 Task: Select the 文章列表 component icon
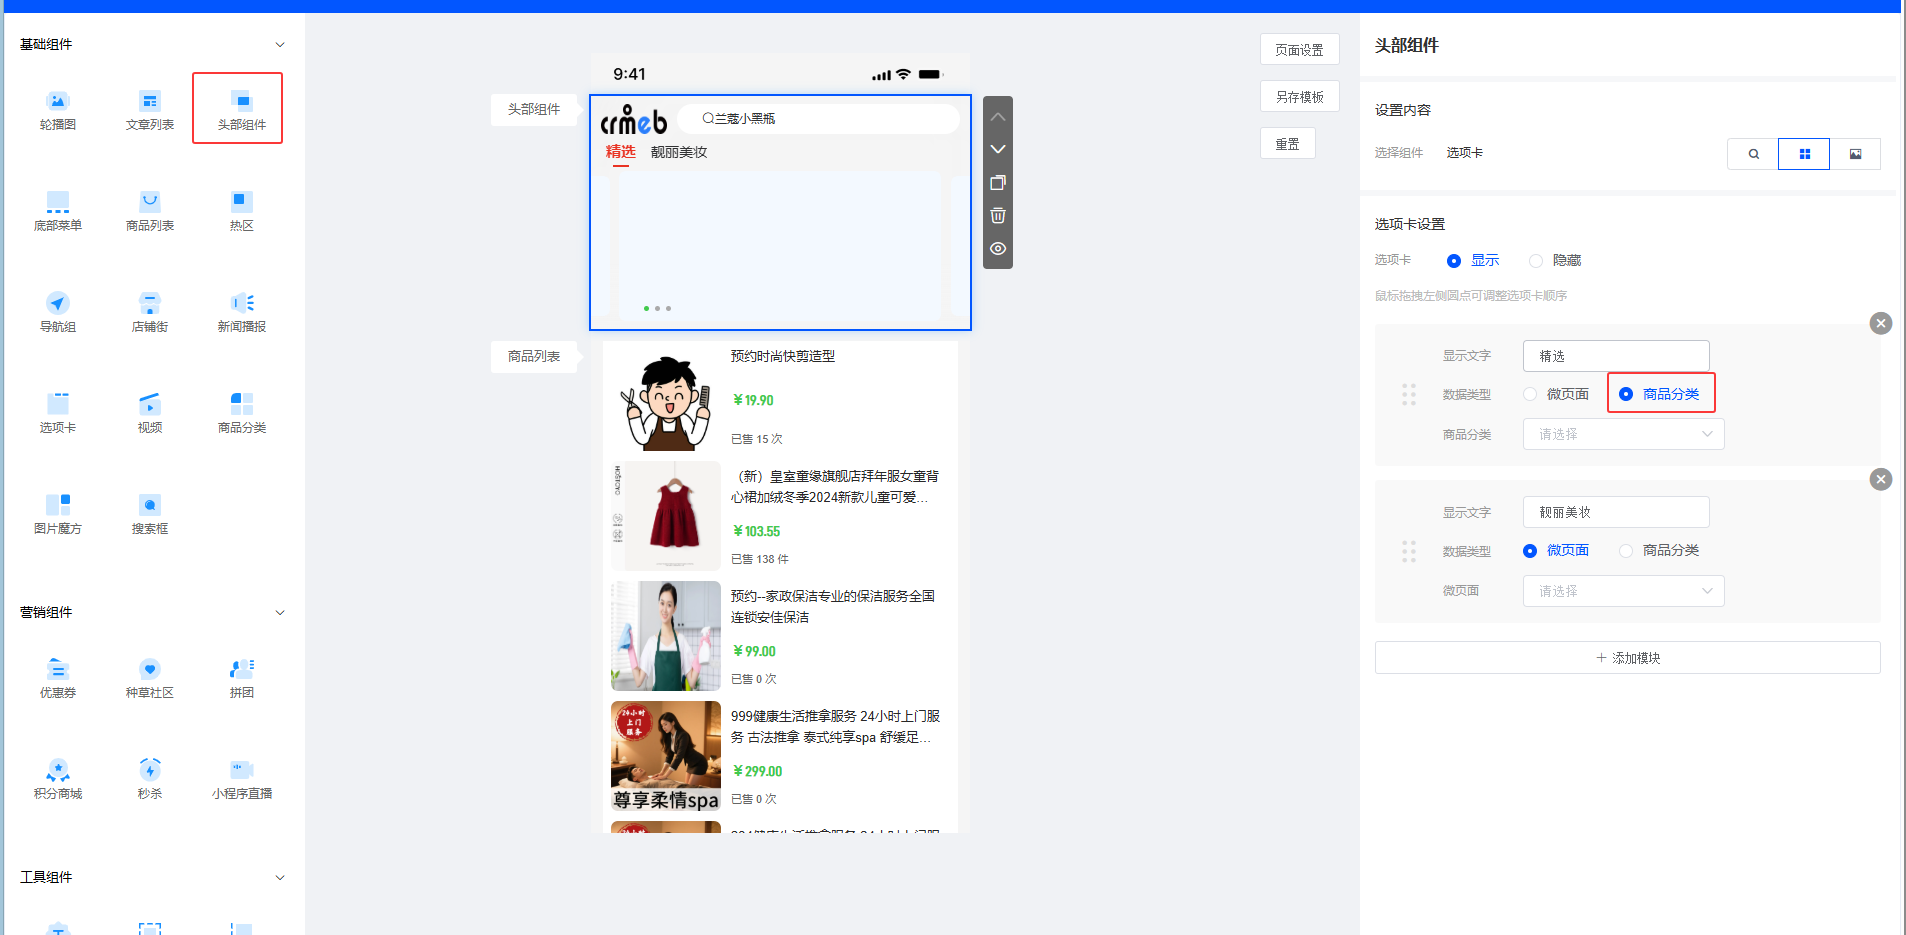[x=150, y=102]
